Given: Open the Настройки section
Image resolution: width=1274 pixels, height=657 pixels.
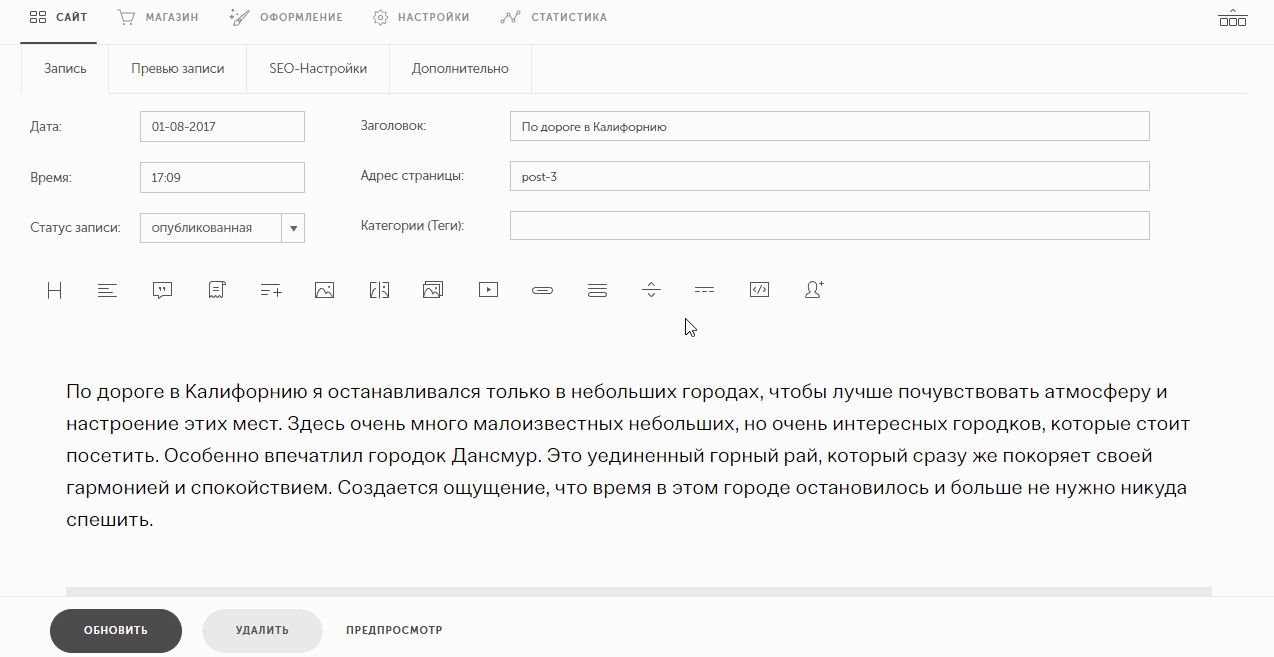Looking at the screenshot, I should 421,17.
